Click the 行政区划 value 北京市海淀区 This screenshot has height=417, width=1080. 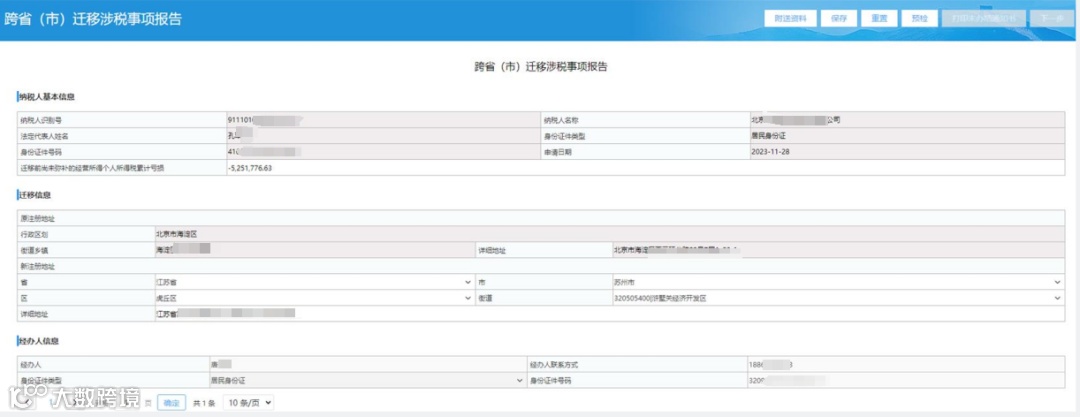coord(610,234)
